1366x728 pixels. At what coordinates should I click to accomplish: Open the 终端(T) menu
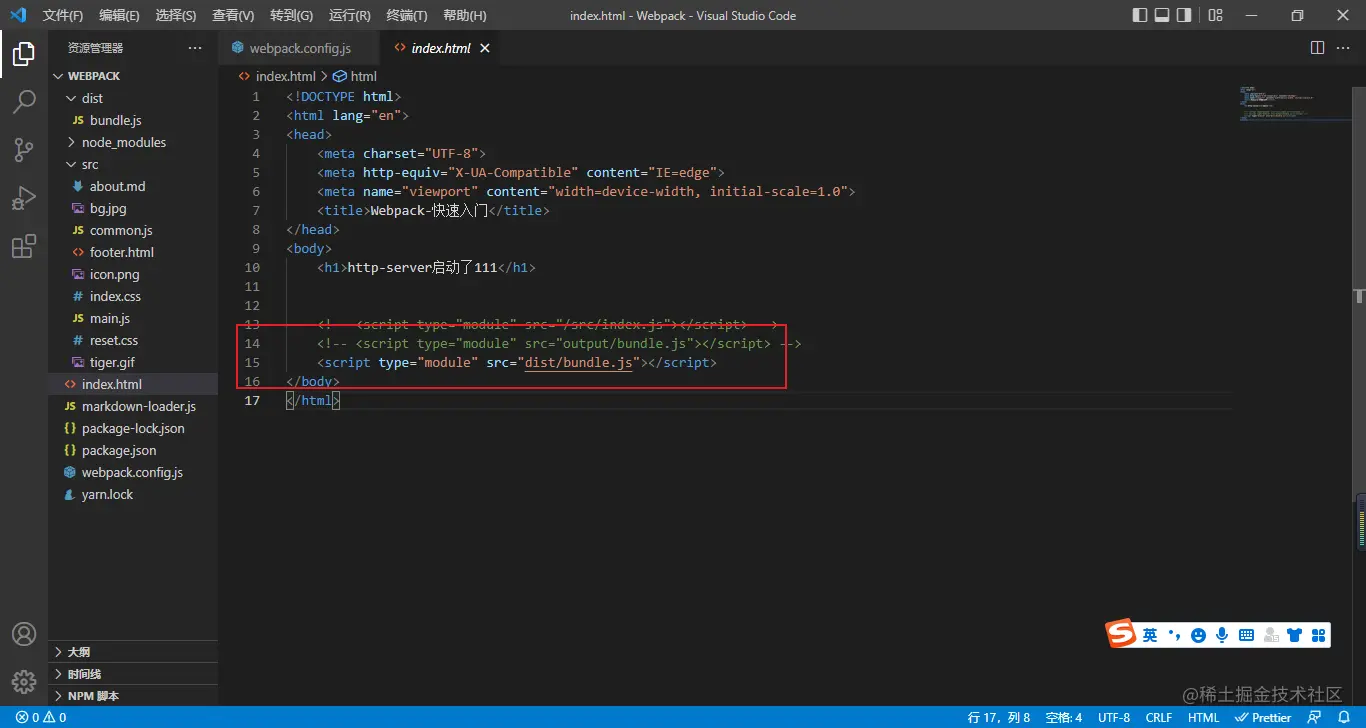pos(407,15)
